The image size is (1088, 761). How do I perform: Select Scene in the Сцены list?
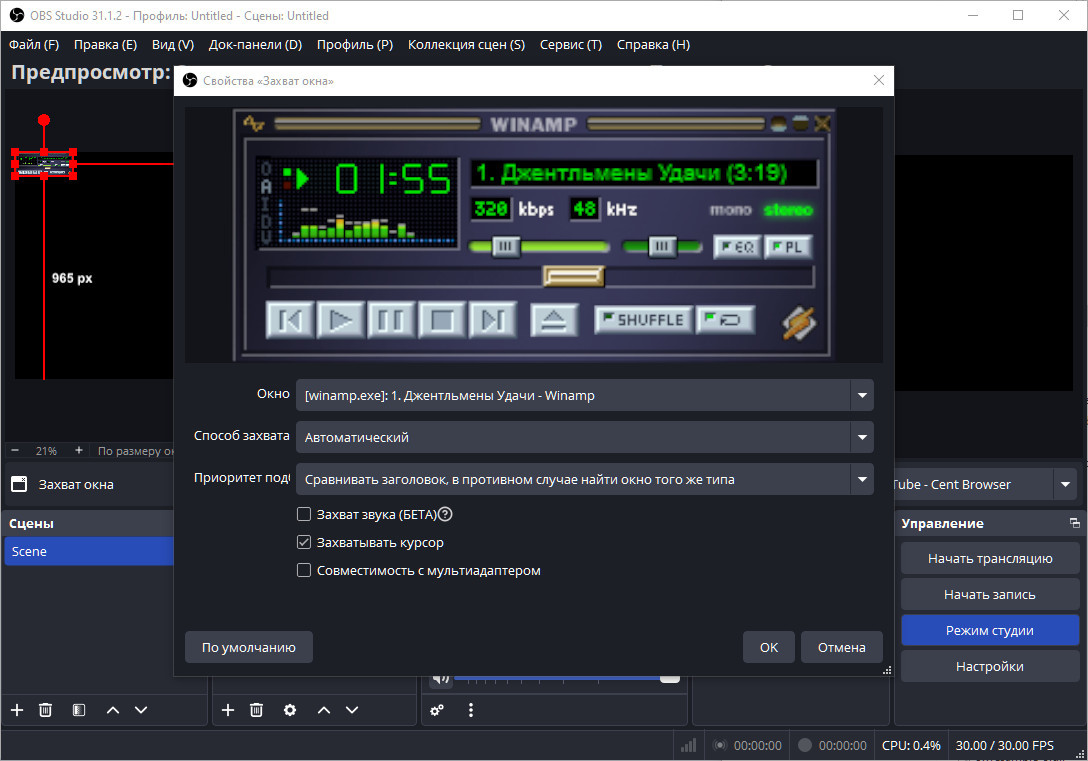89,551
